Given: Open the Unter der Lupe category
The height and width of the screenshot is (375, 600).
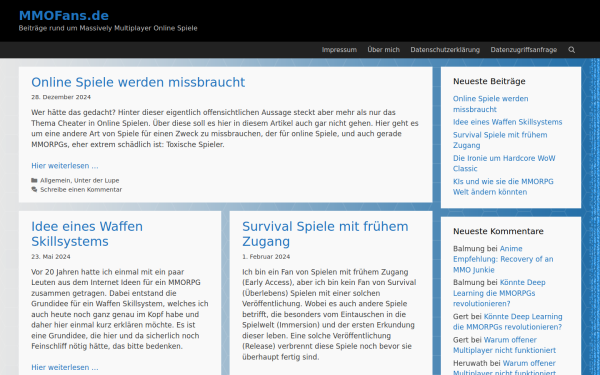Looking at the screenshot, I should pyautogui.click(x=96, y=180).
